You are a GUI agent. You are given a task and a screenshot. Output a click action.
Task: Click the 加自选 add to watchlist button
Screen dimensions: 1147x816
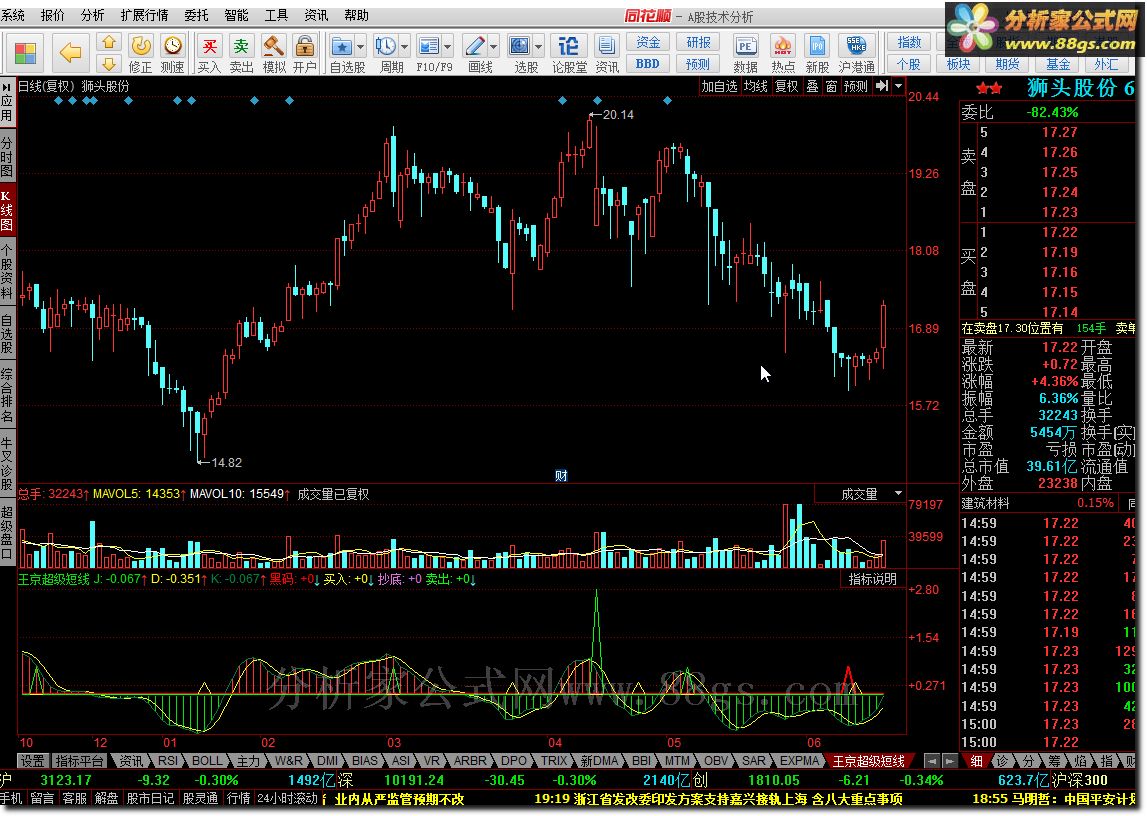[719, 86]
